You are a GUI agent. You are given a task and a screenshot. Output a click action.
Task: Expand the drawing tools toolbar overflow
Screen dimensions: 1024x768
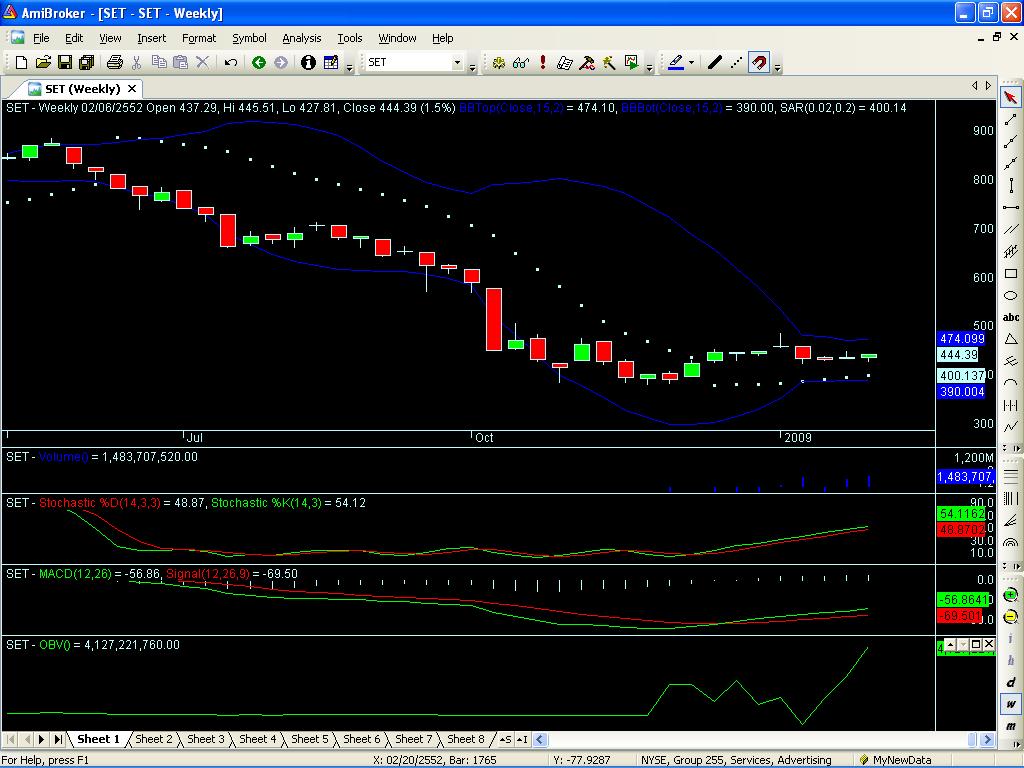coord(1010,449)
